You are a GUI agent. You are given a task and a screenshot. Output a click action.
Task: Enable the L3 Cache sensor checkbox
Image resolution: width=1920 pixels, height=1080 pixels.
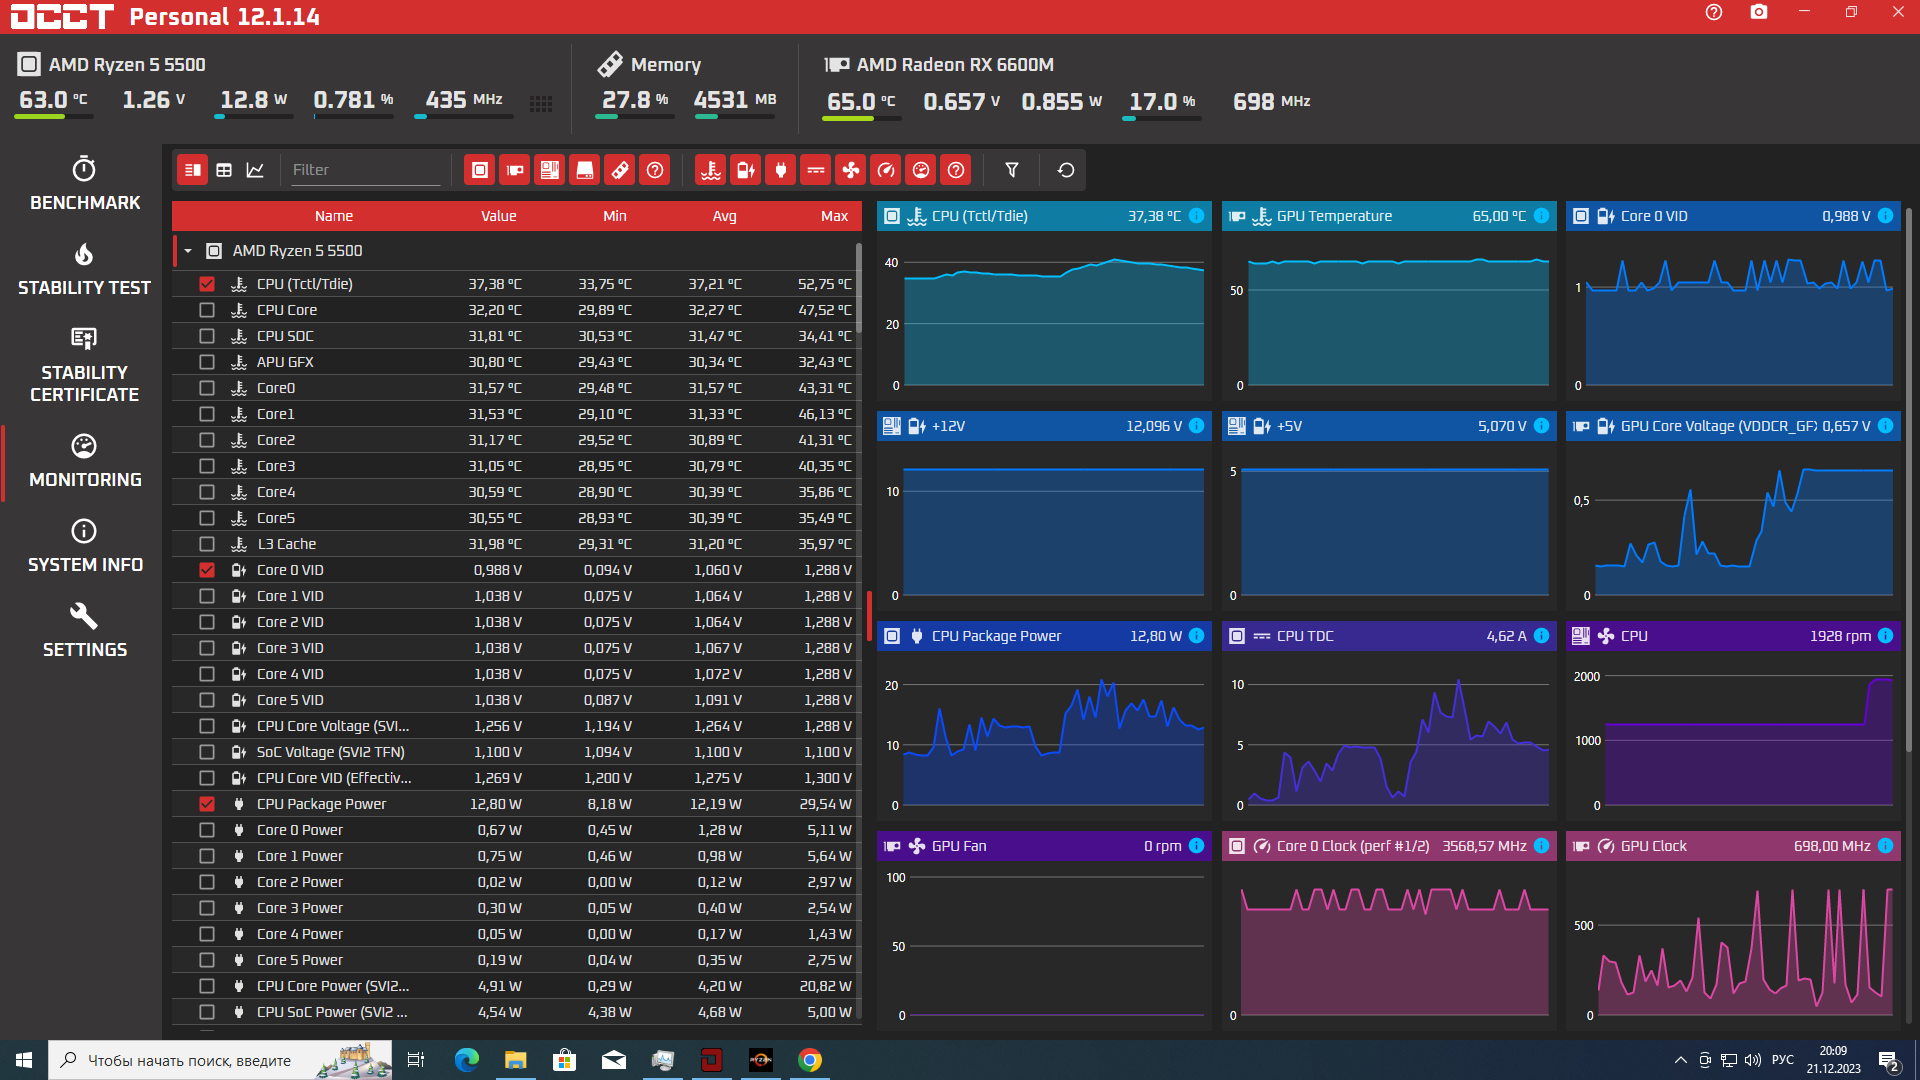[207, 544]
